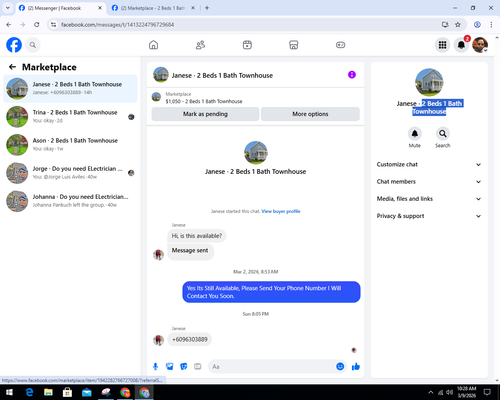Click the +6096303889 message bubble
This screenshot has height=400, width=500.
pyautogui.click(x=190, y=339)
